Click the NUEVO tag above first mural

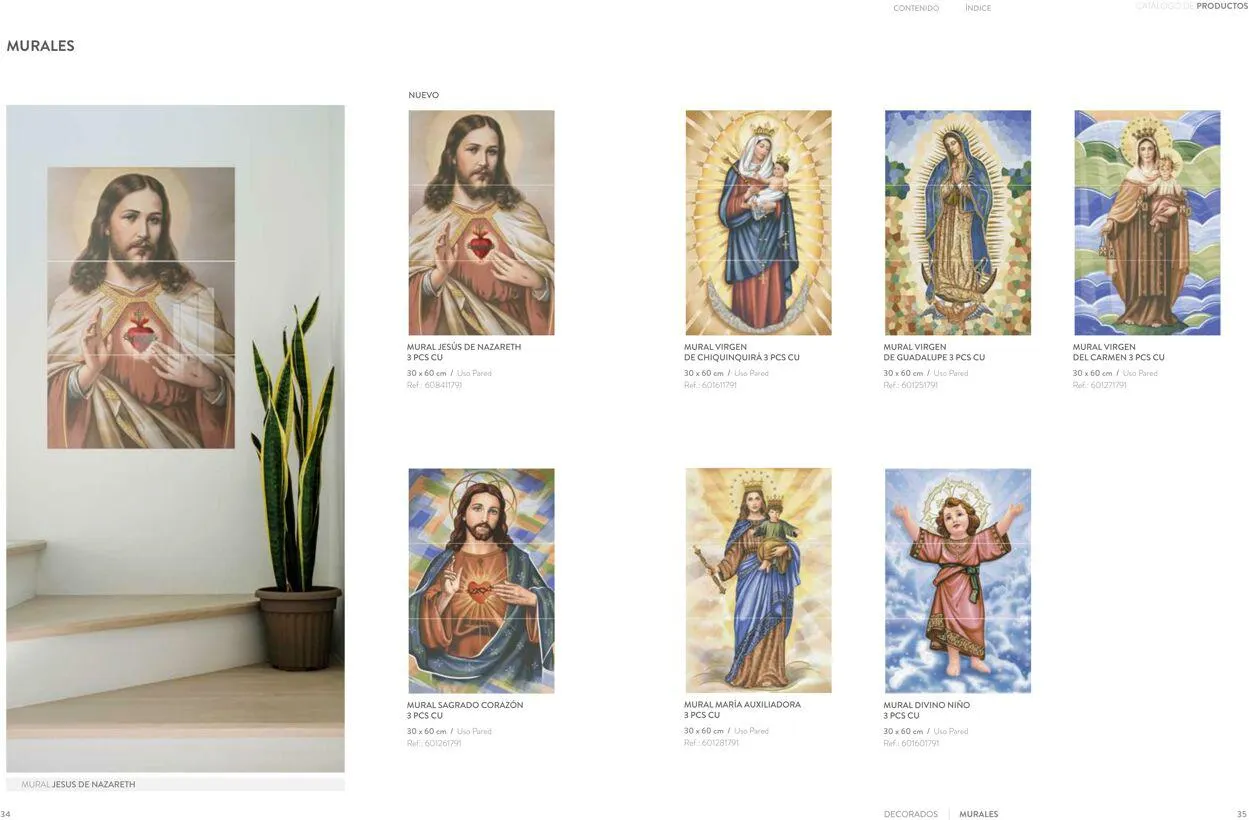pos(423,95)
